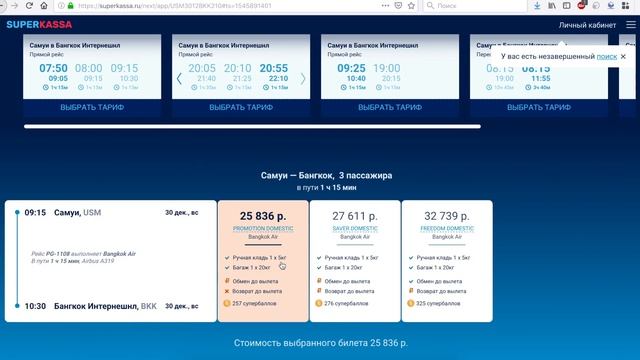Open FREEDOM DOMESTIC fare details link

[447, 228]
